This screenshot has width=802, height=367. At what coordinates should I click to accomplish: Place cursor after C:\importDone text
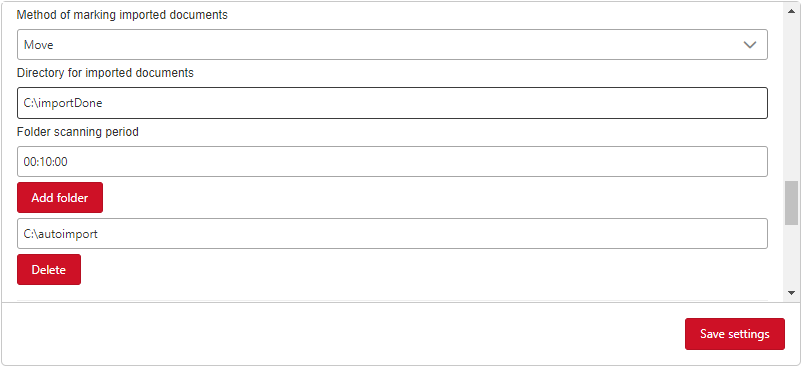(104, 103)
